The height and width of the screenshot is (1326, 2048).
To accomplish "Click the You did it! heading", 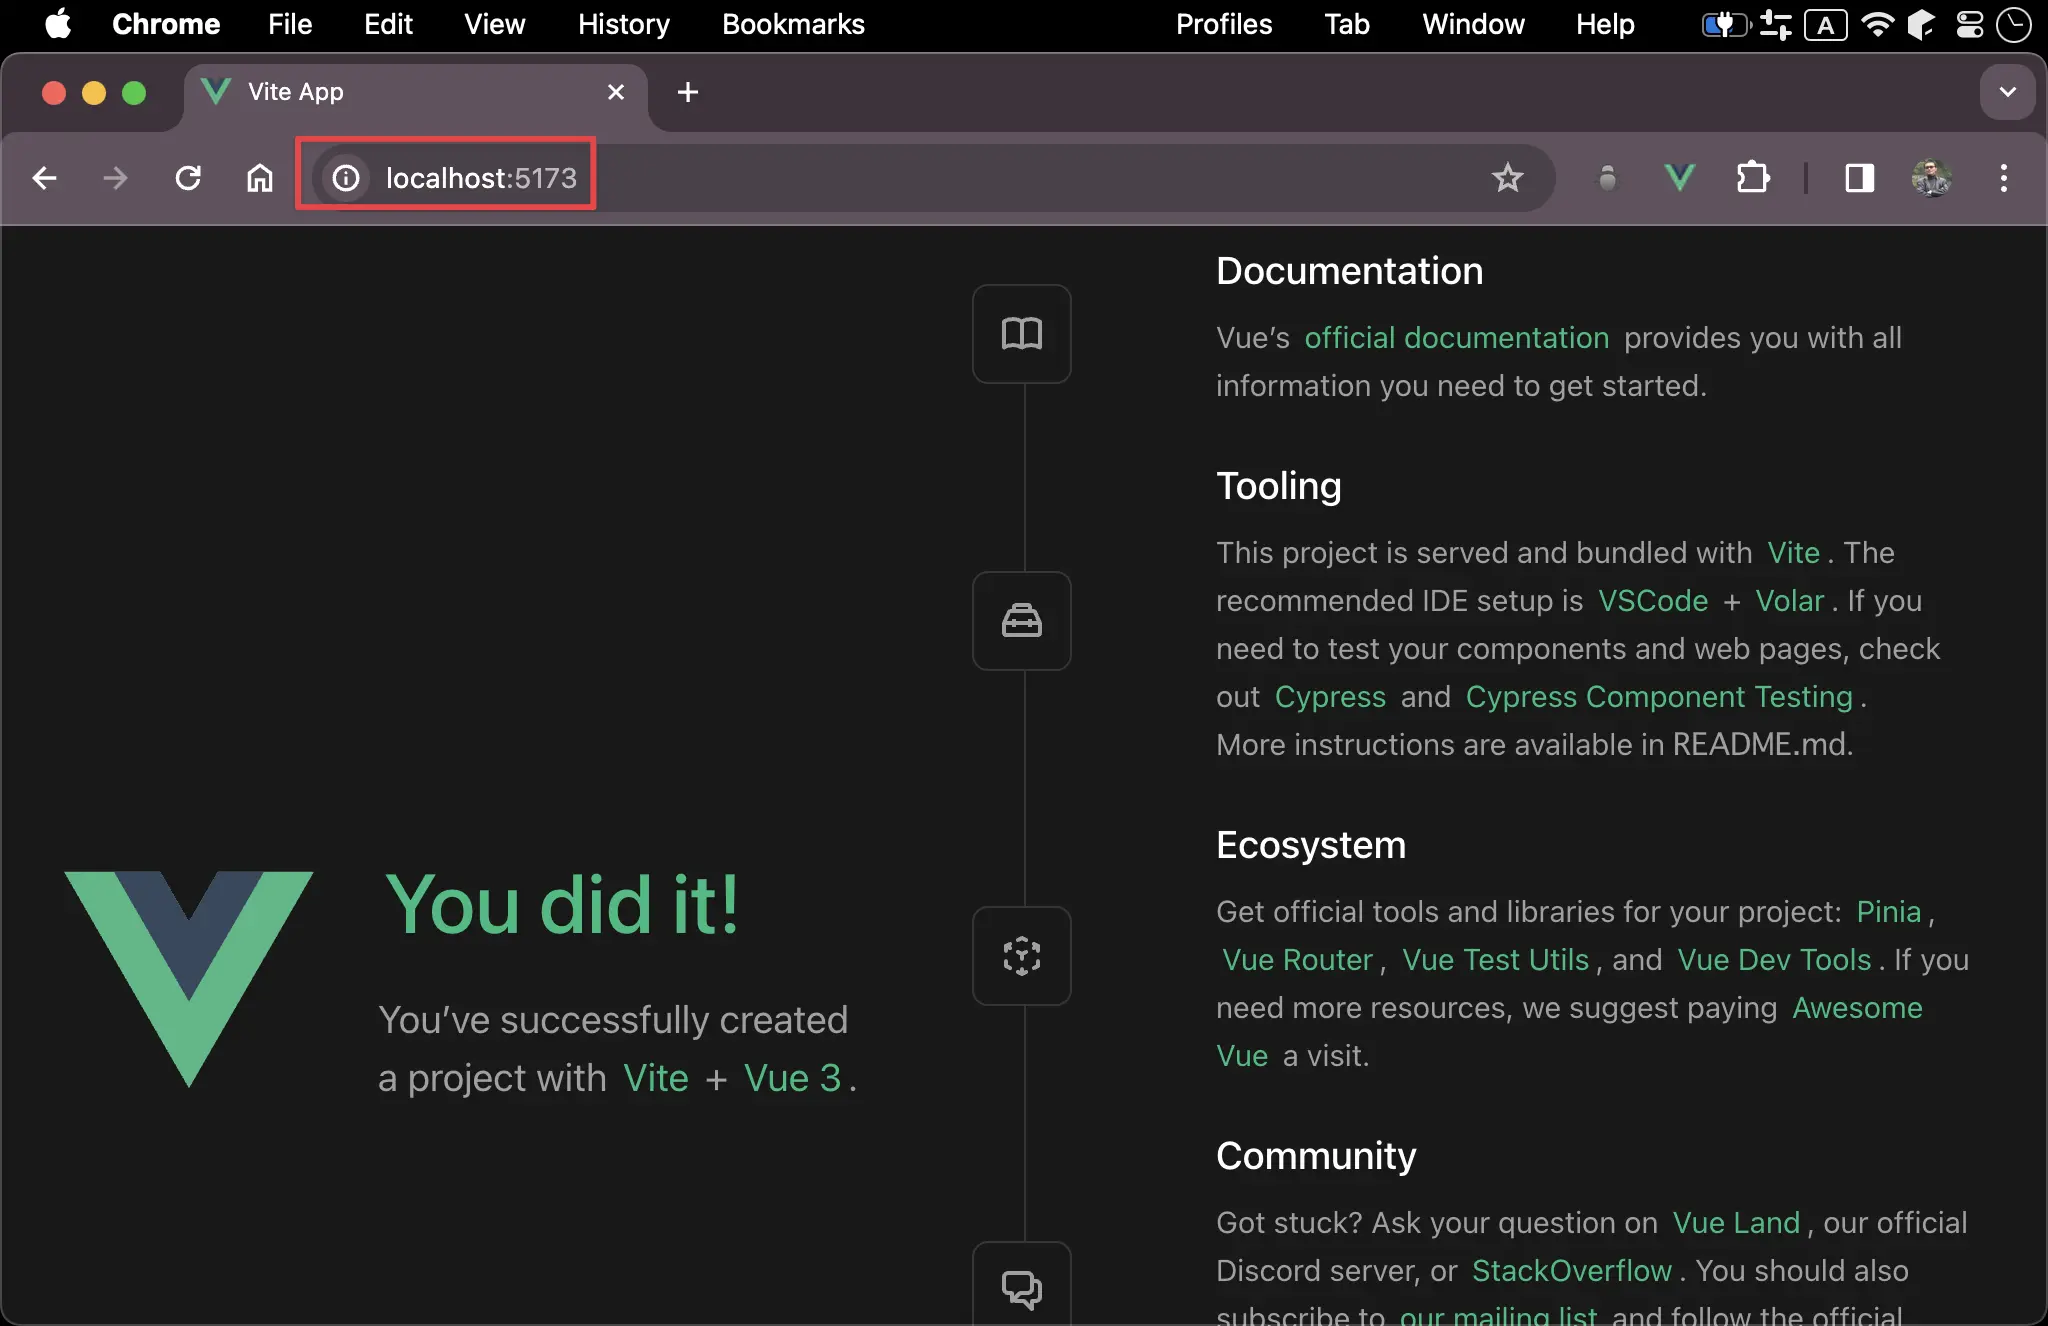I will click(x=563, y=905).
